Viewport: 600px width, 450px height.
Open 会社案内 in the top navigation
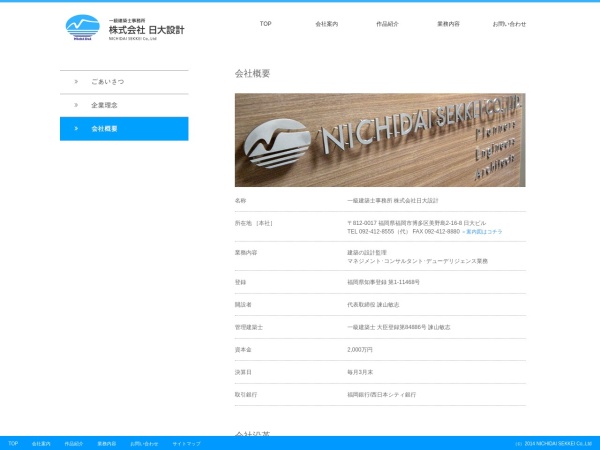click(x=326, y=24)
